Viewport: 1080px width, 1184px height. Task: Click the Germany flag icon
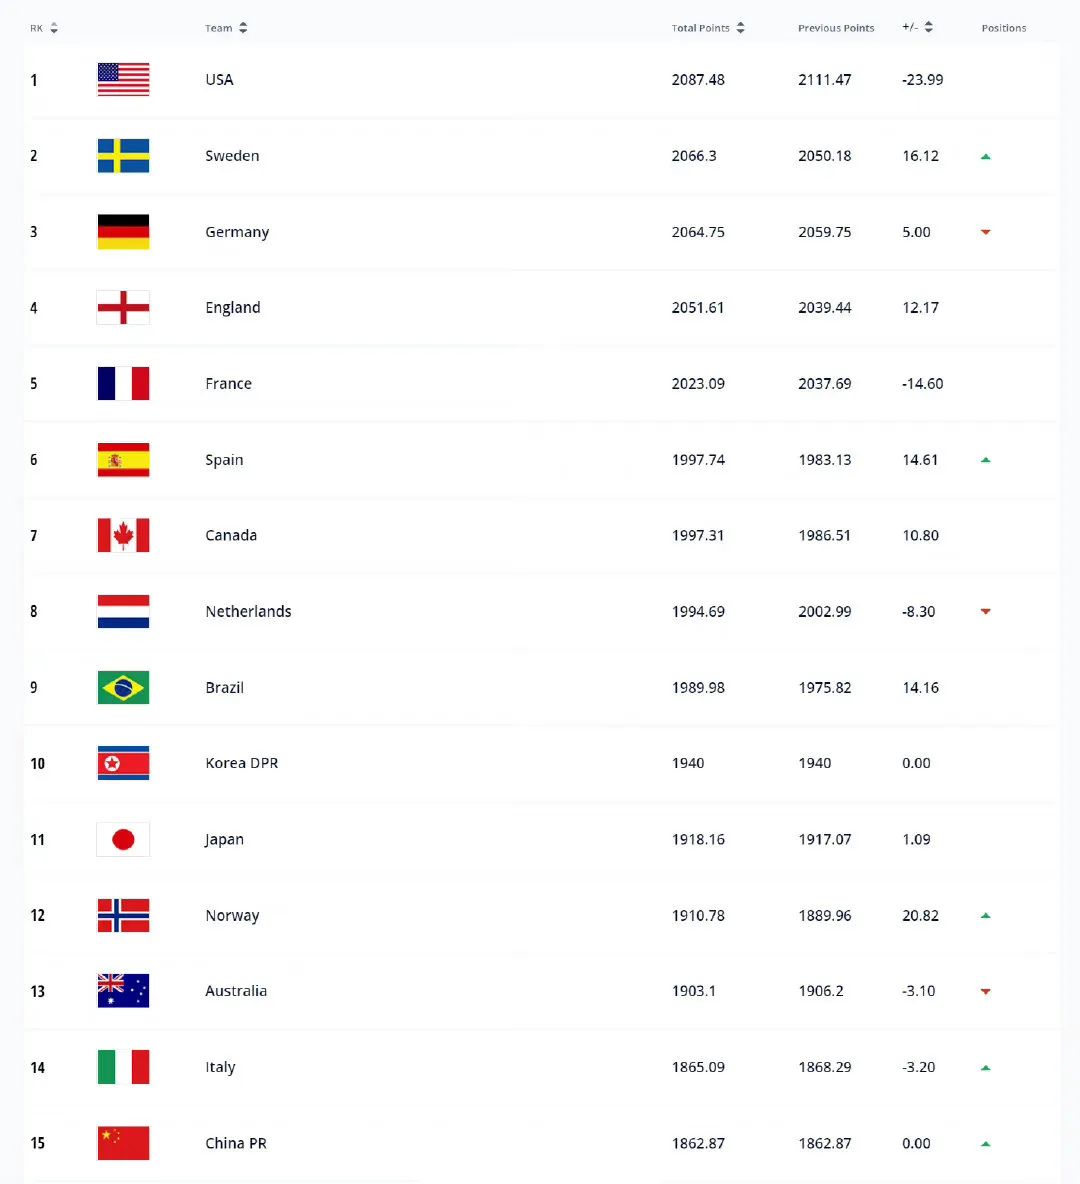[x=123, y=232]
